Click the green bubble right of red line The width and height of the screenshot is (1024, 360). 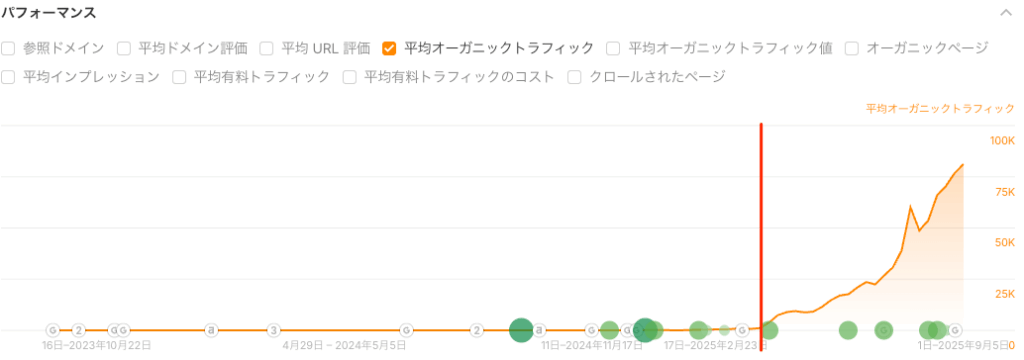click(x=769, y=330)
